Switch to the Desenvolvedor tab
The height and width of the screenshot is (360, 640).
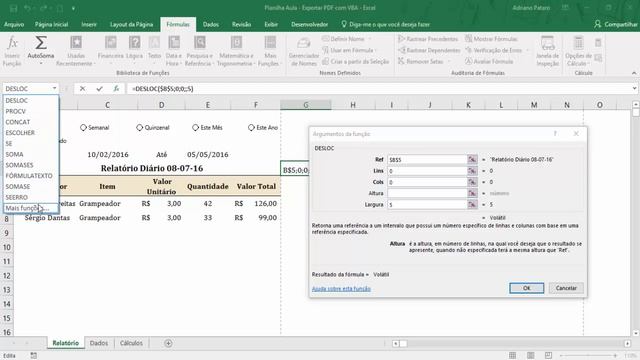pyautogui.click(x=309, y=24)
